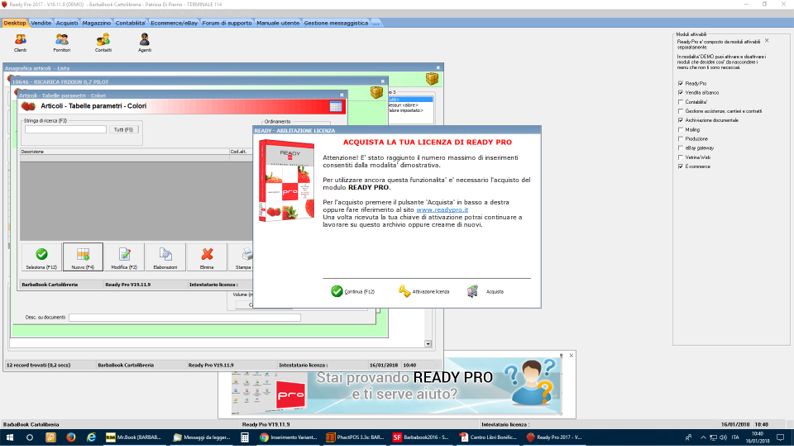Switch to Chrome Inserimento Varianti taskbar item
The height and width of the screenshot is (446, 794).
click(x=289, y=437)
